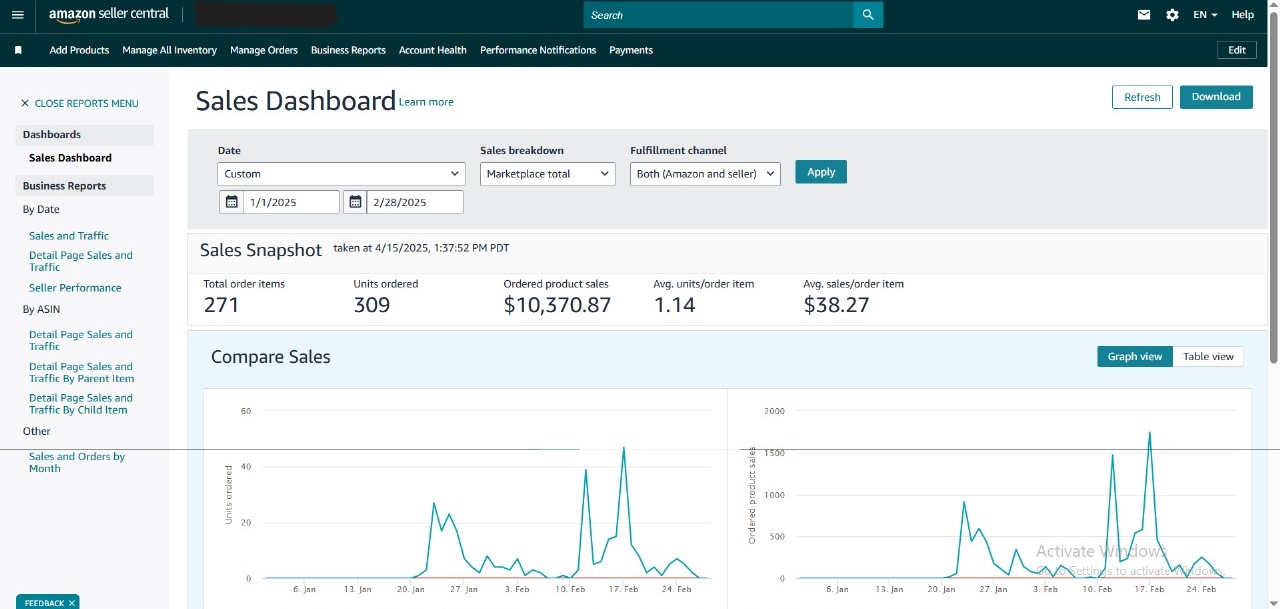Click the start date 1/1/2025 field

tap(291, 202)
